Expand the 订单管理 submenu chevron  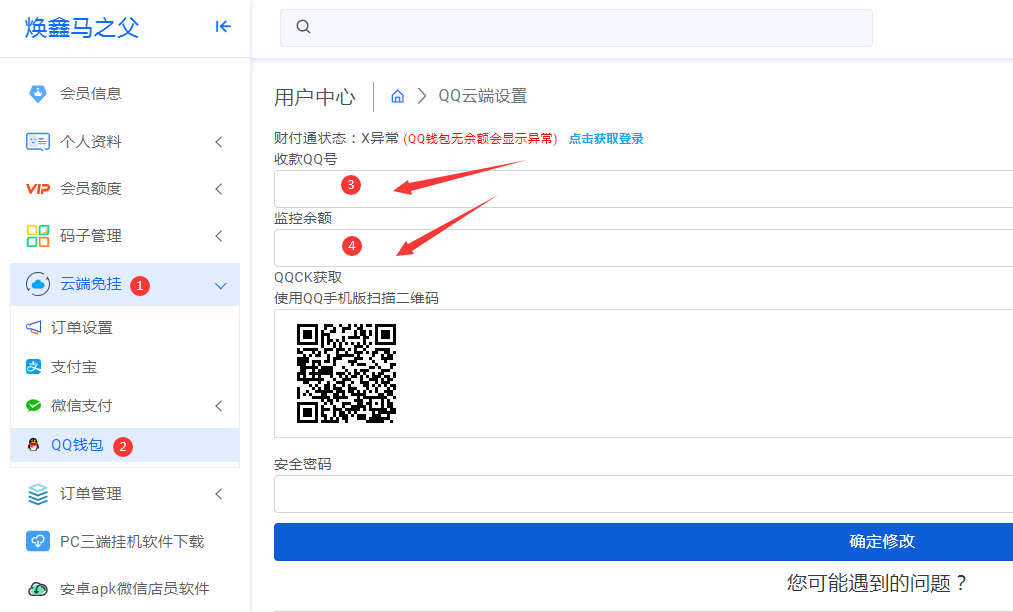click(219, 494)
